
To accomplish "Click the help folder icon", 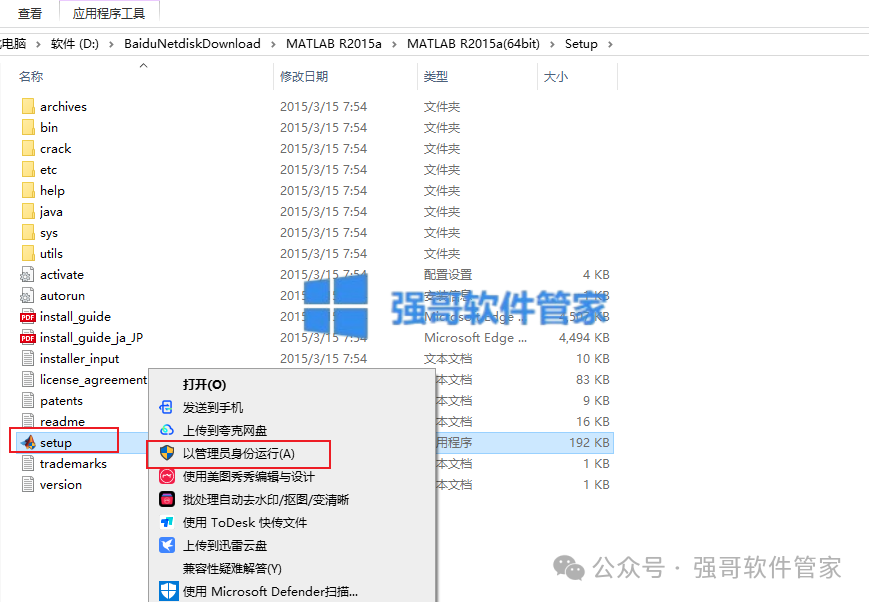I will [28, 191].
